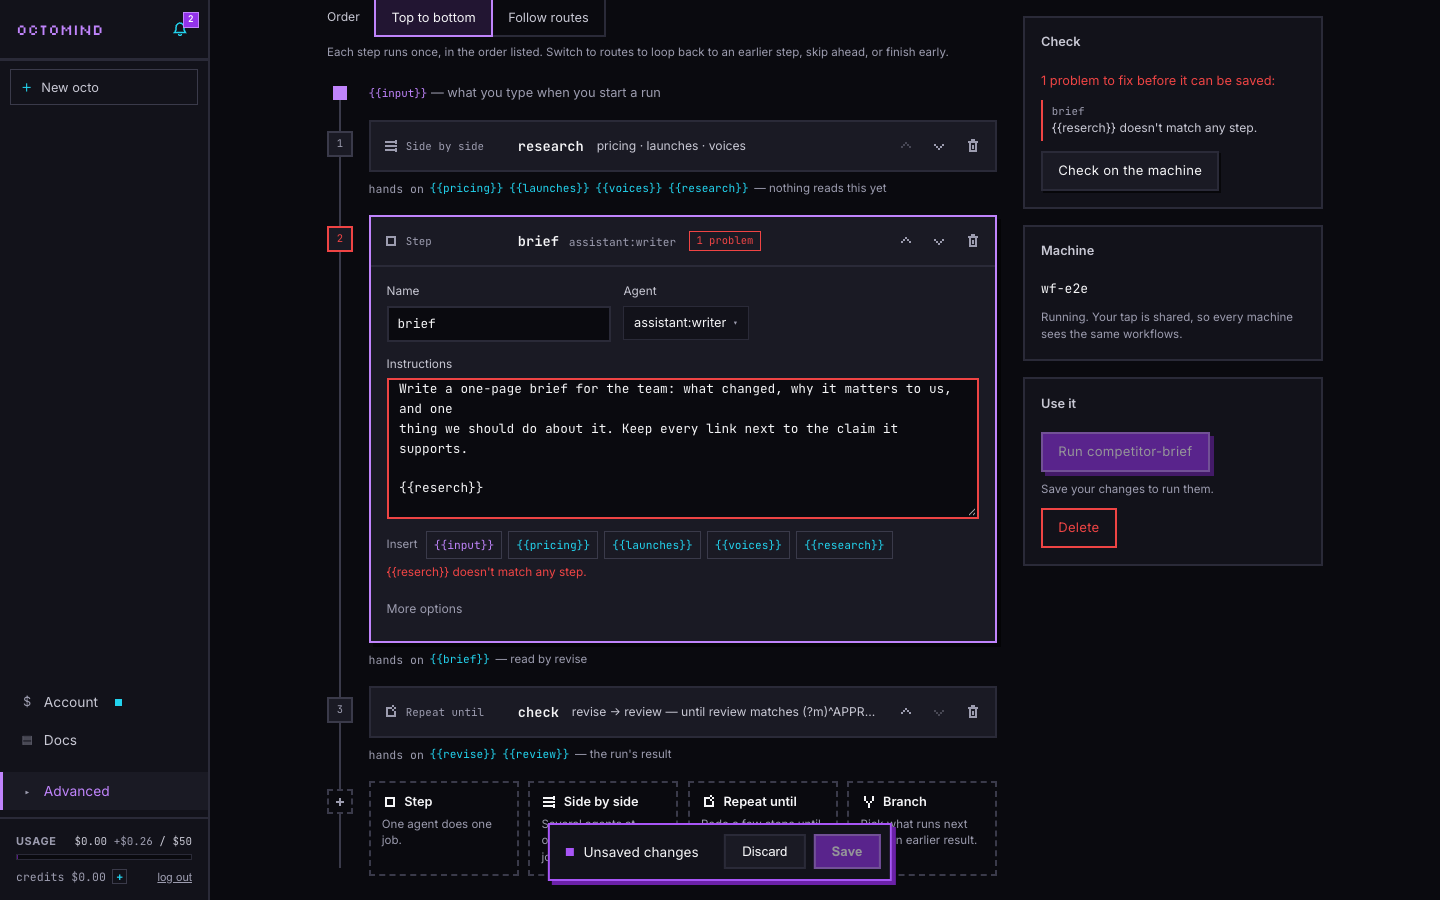Open the Account page
Image resolution: width=1440 pixels, height=900 pixels.
tap(71, 702)
